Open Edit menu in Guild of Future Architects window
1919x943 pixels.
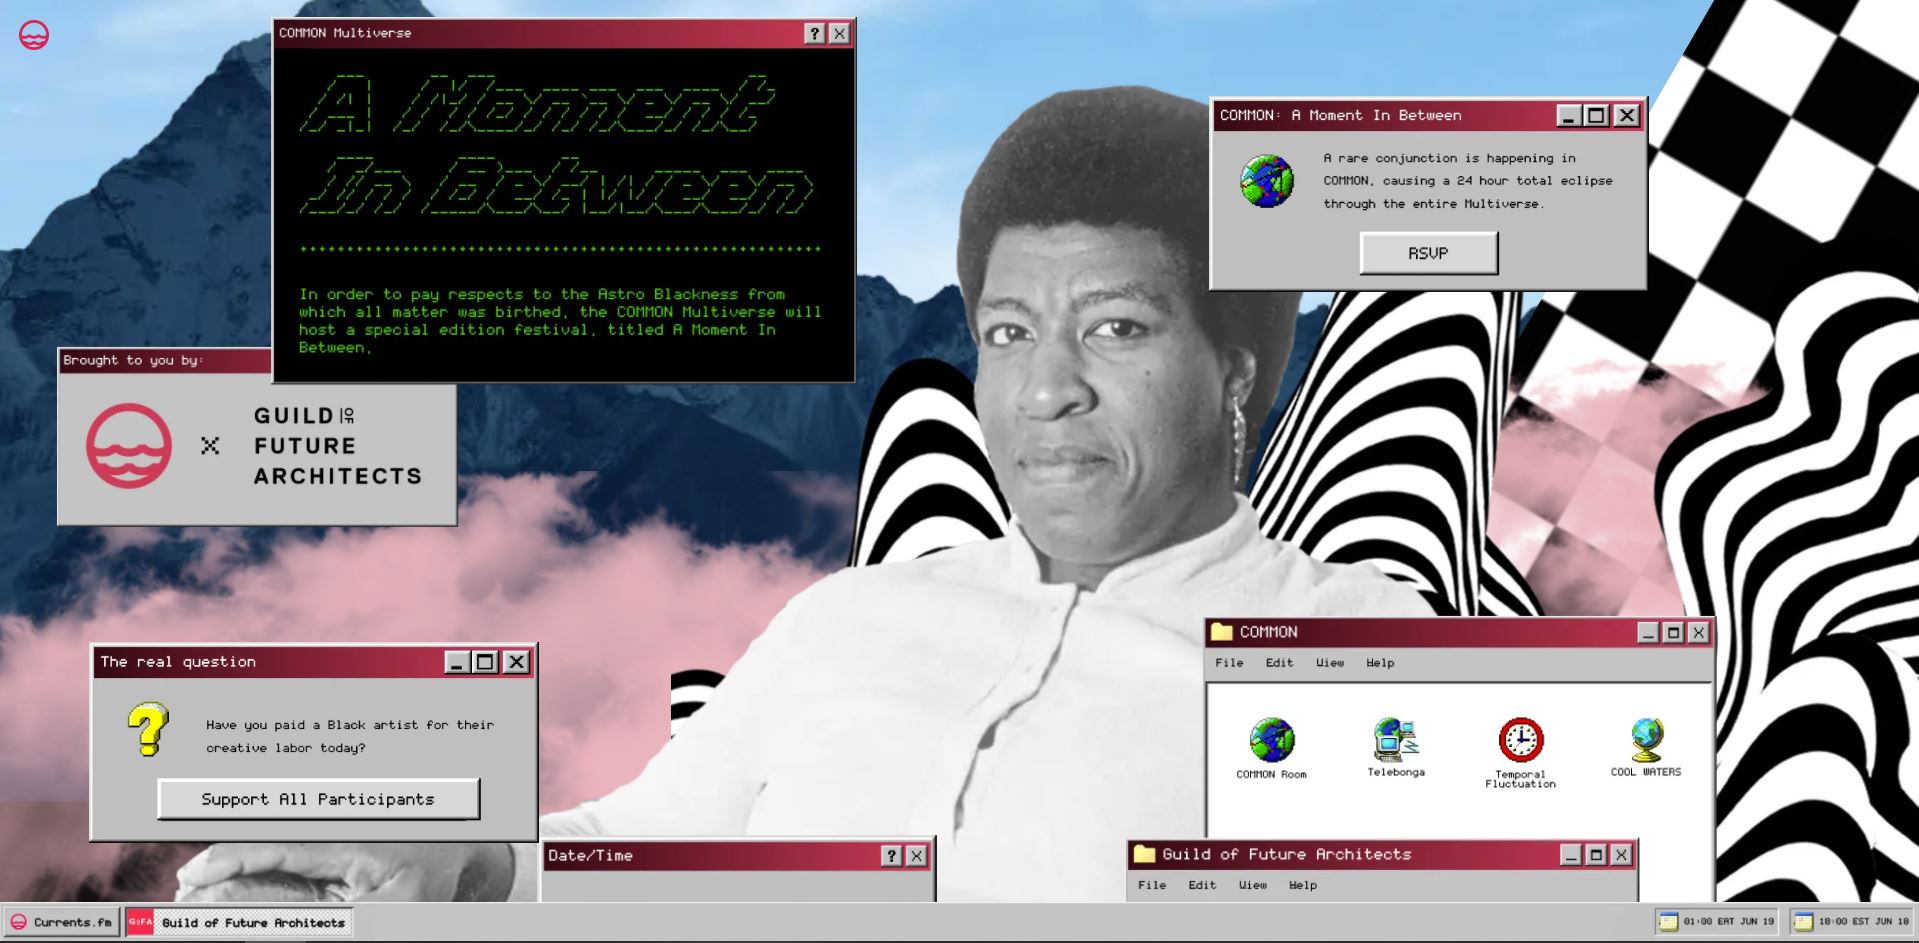pos(1202,885)
